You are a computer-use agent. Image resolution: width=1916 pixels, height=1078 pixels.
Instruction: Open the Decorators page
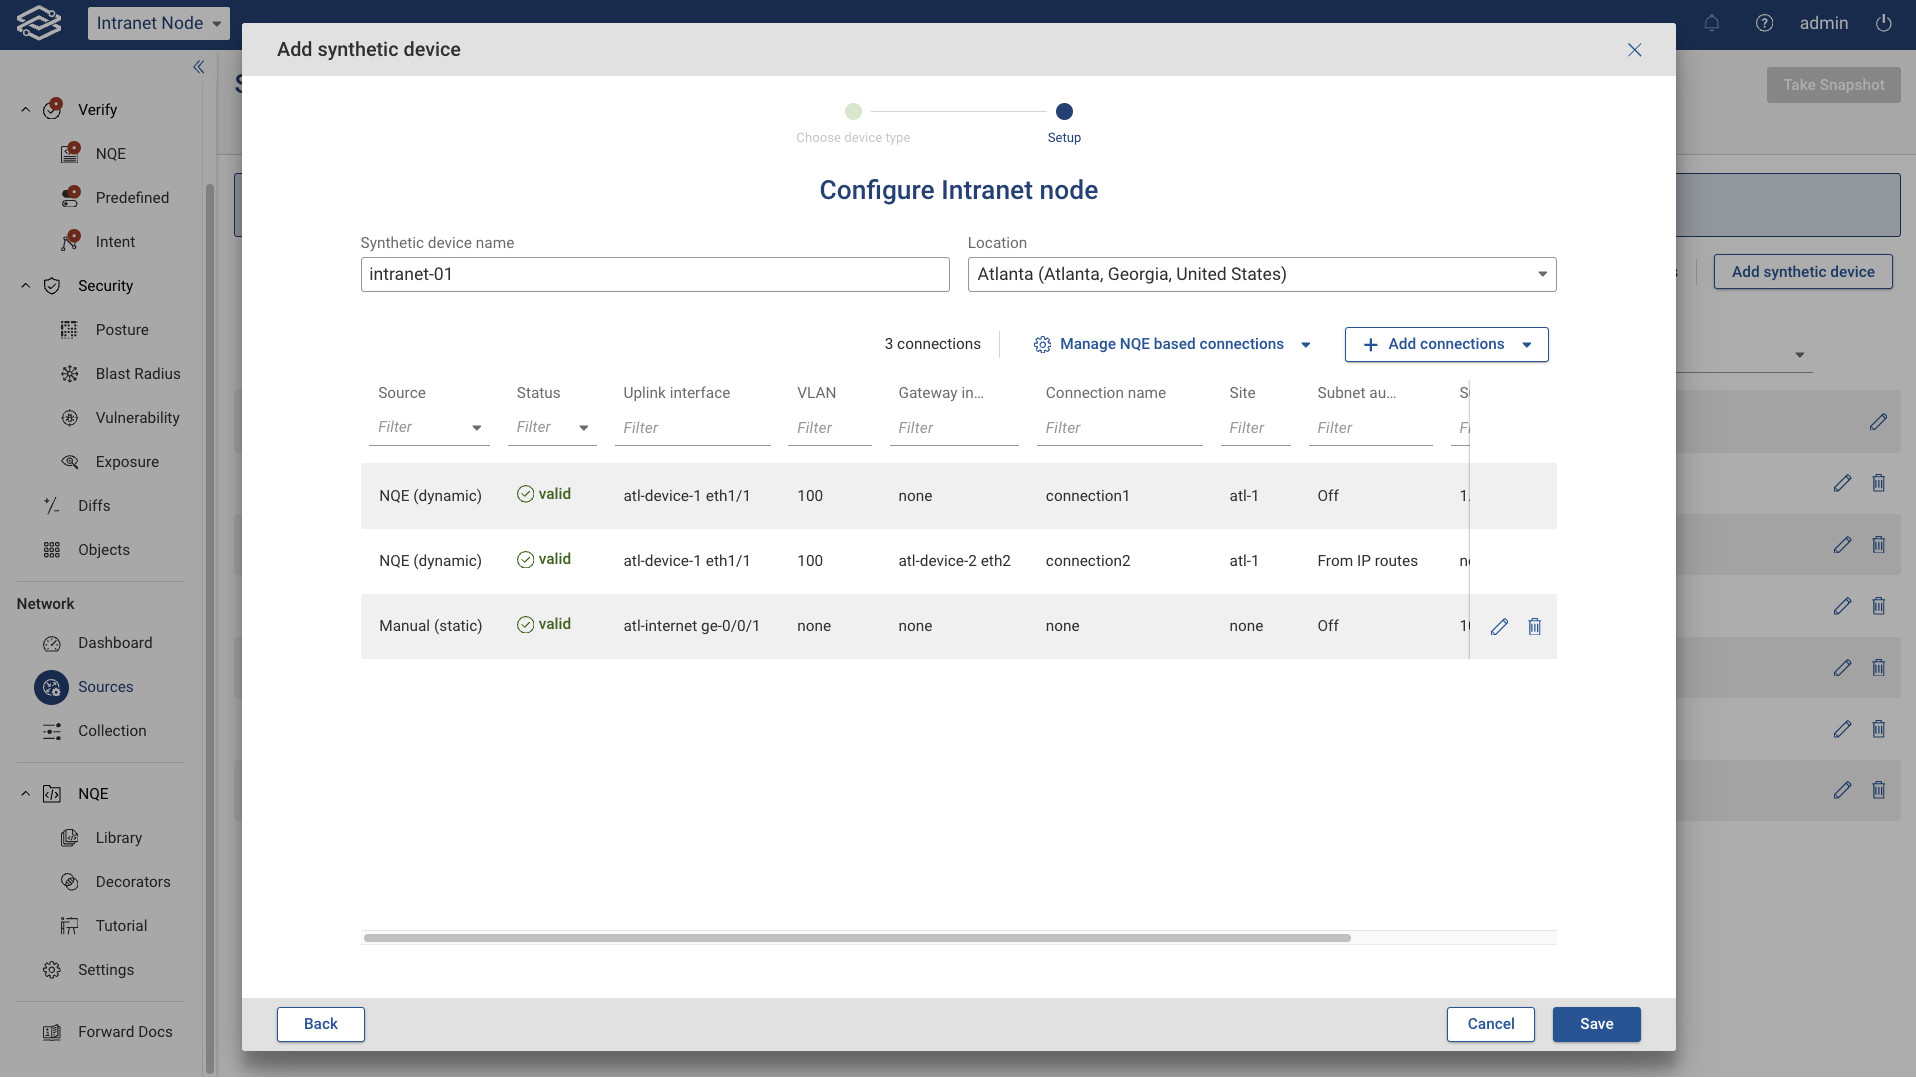(x=133, y=881)
